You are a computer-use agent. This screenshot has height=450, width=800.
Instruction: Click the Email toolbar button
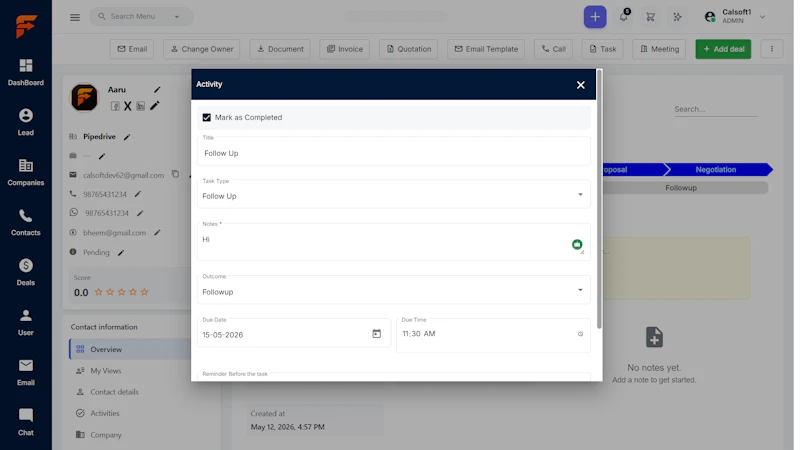132,49
